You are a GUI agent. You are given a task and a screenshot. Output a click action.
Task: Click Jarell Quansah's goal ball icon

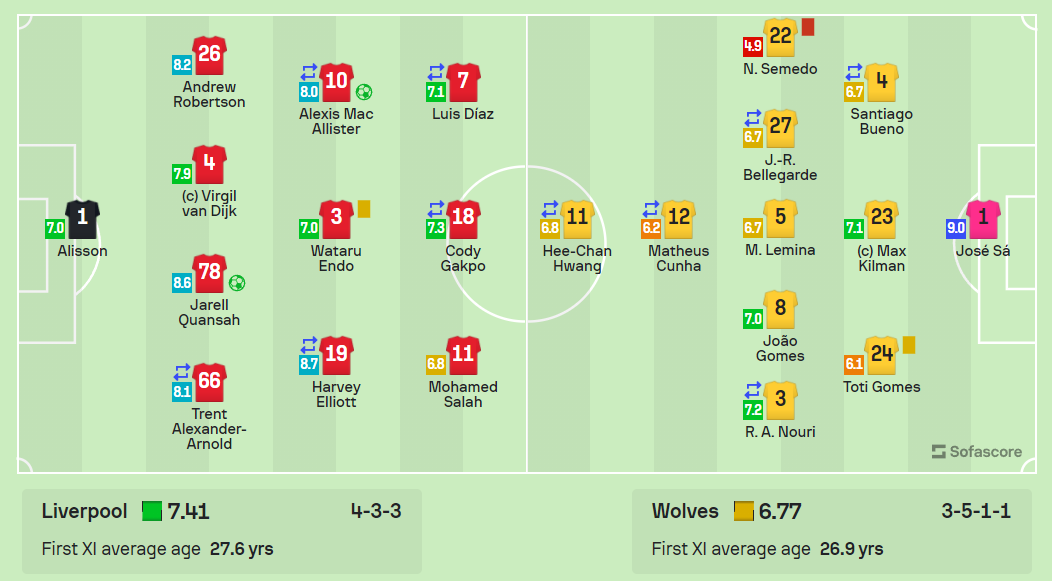(237, 282)
